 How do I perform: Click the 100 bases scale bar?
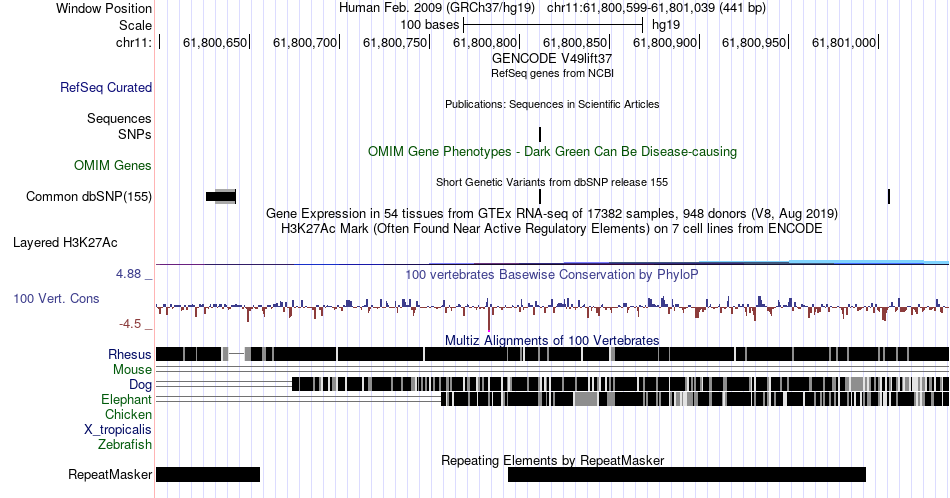click(x=553, y=25)
